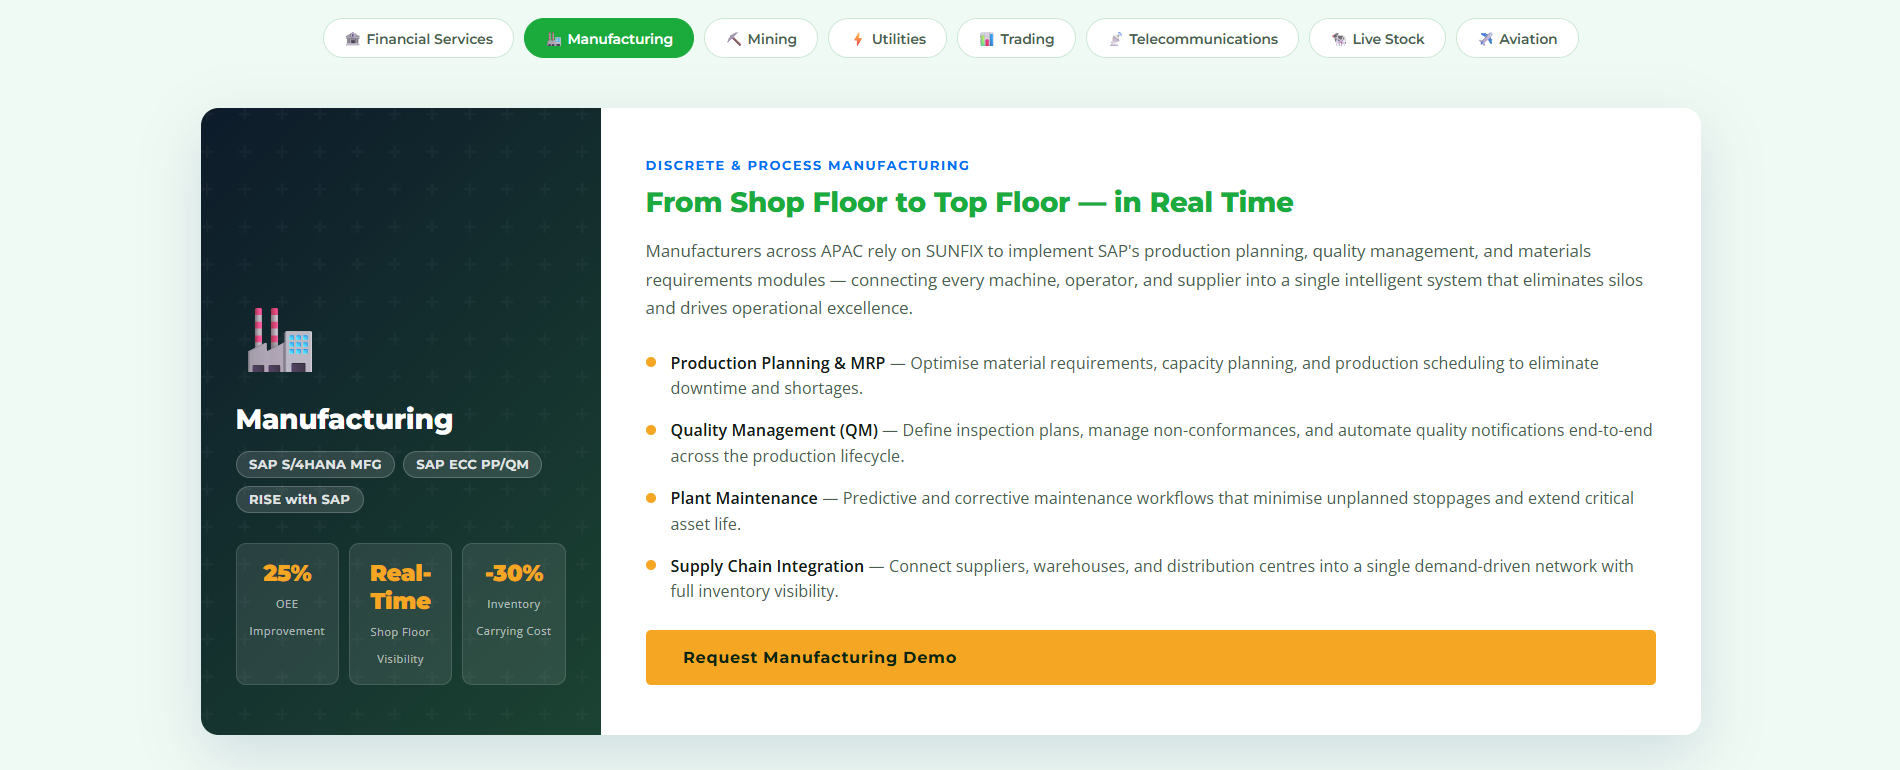1900x770 pixels.
Task: Click the Manufacturing heading on dark panel
Action: [x=344, y=419]
